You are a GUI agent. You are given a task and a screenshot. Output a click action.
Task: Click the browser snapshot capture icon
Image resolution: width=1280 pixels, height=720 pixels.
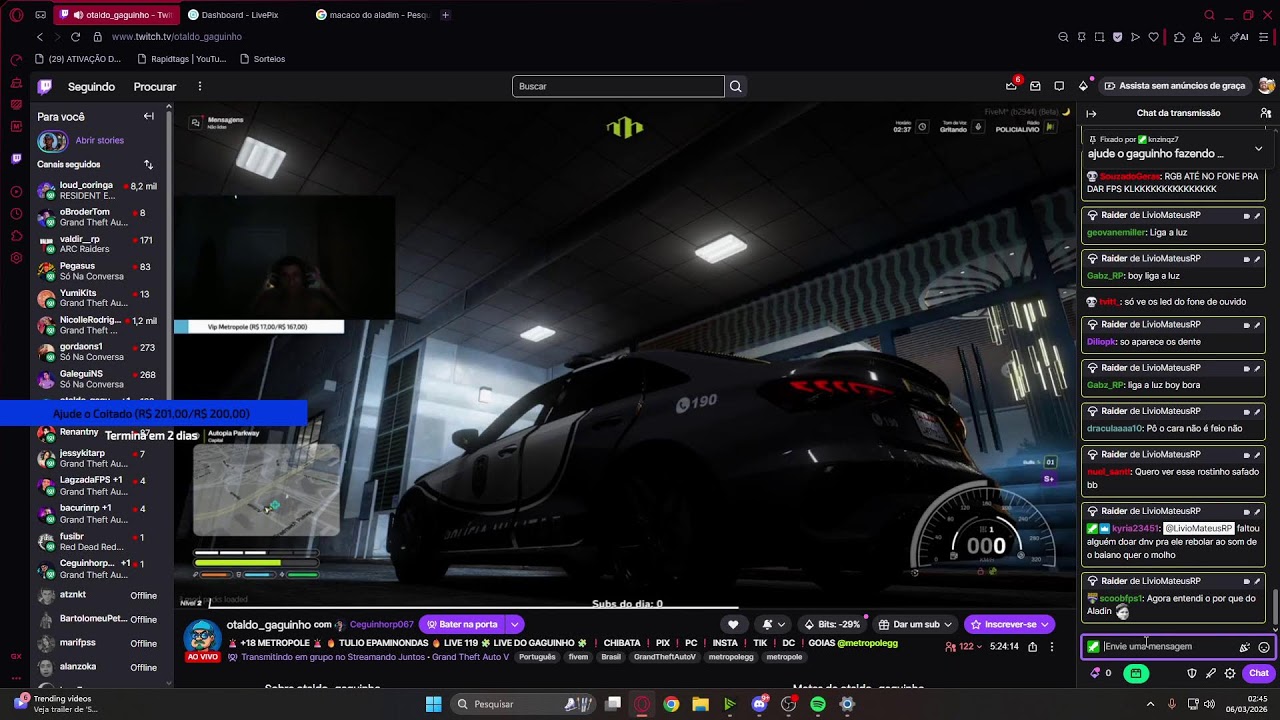tap(1099, 37)
